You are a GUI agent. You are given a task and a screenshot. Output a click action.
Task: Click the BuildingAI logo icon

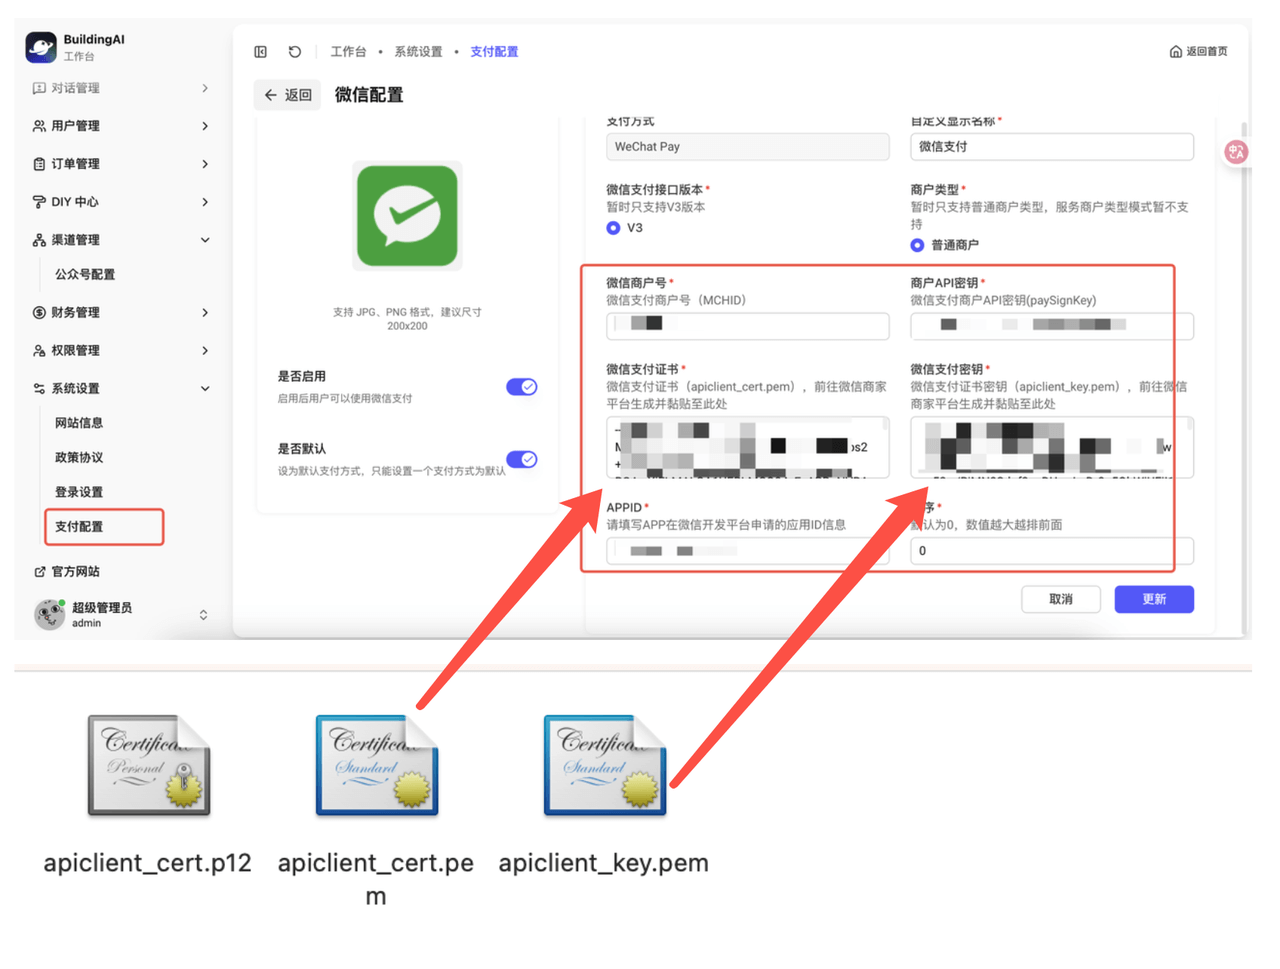click(41, 47)
